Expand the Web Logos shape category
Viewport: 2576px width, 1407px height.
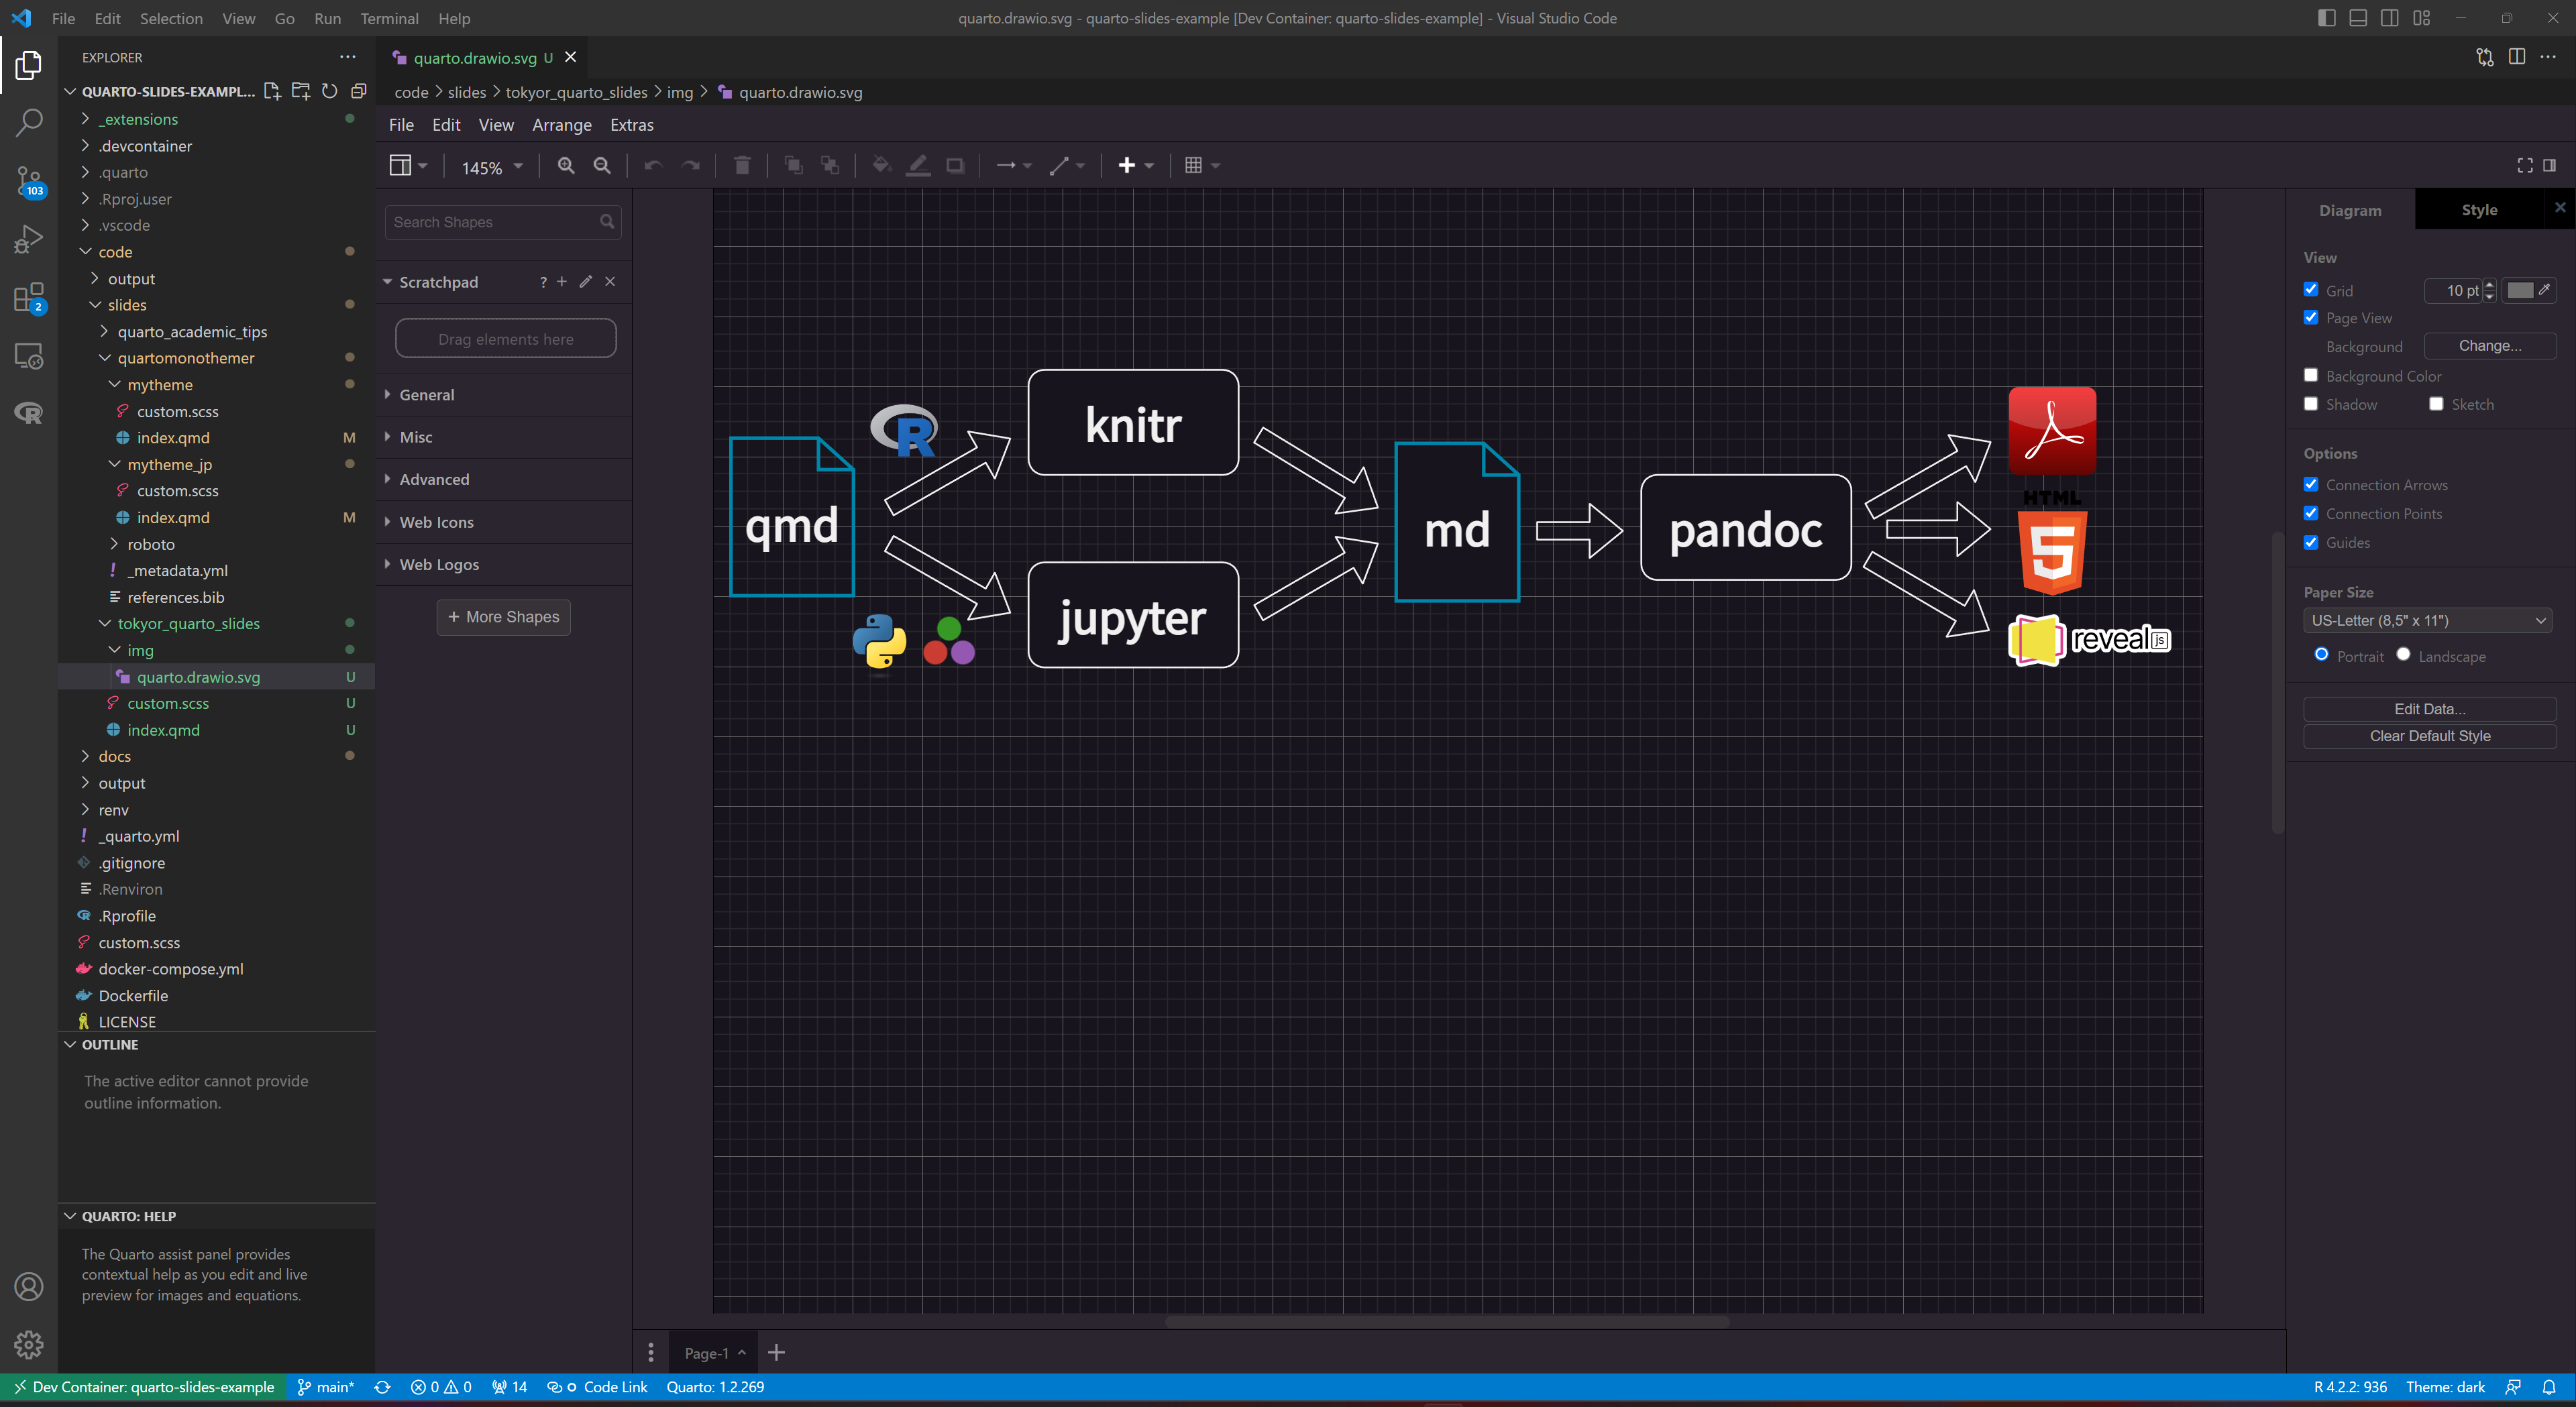[439, 565]
